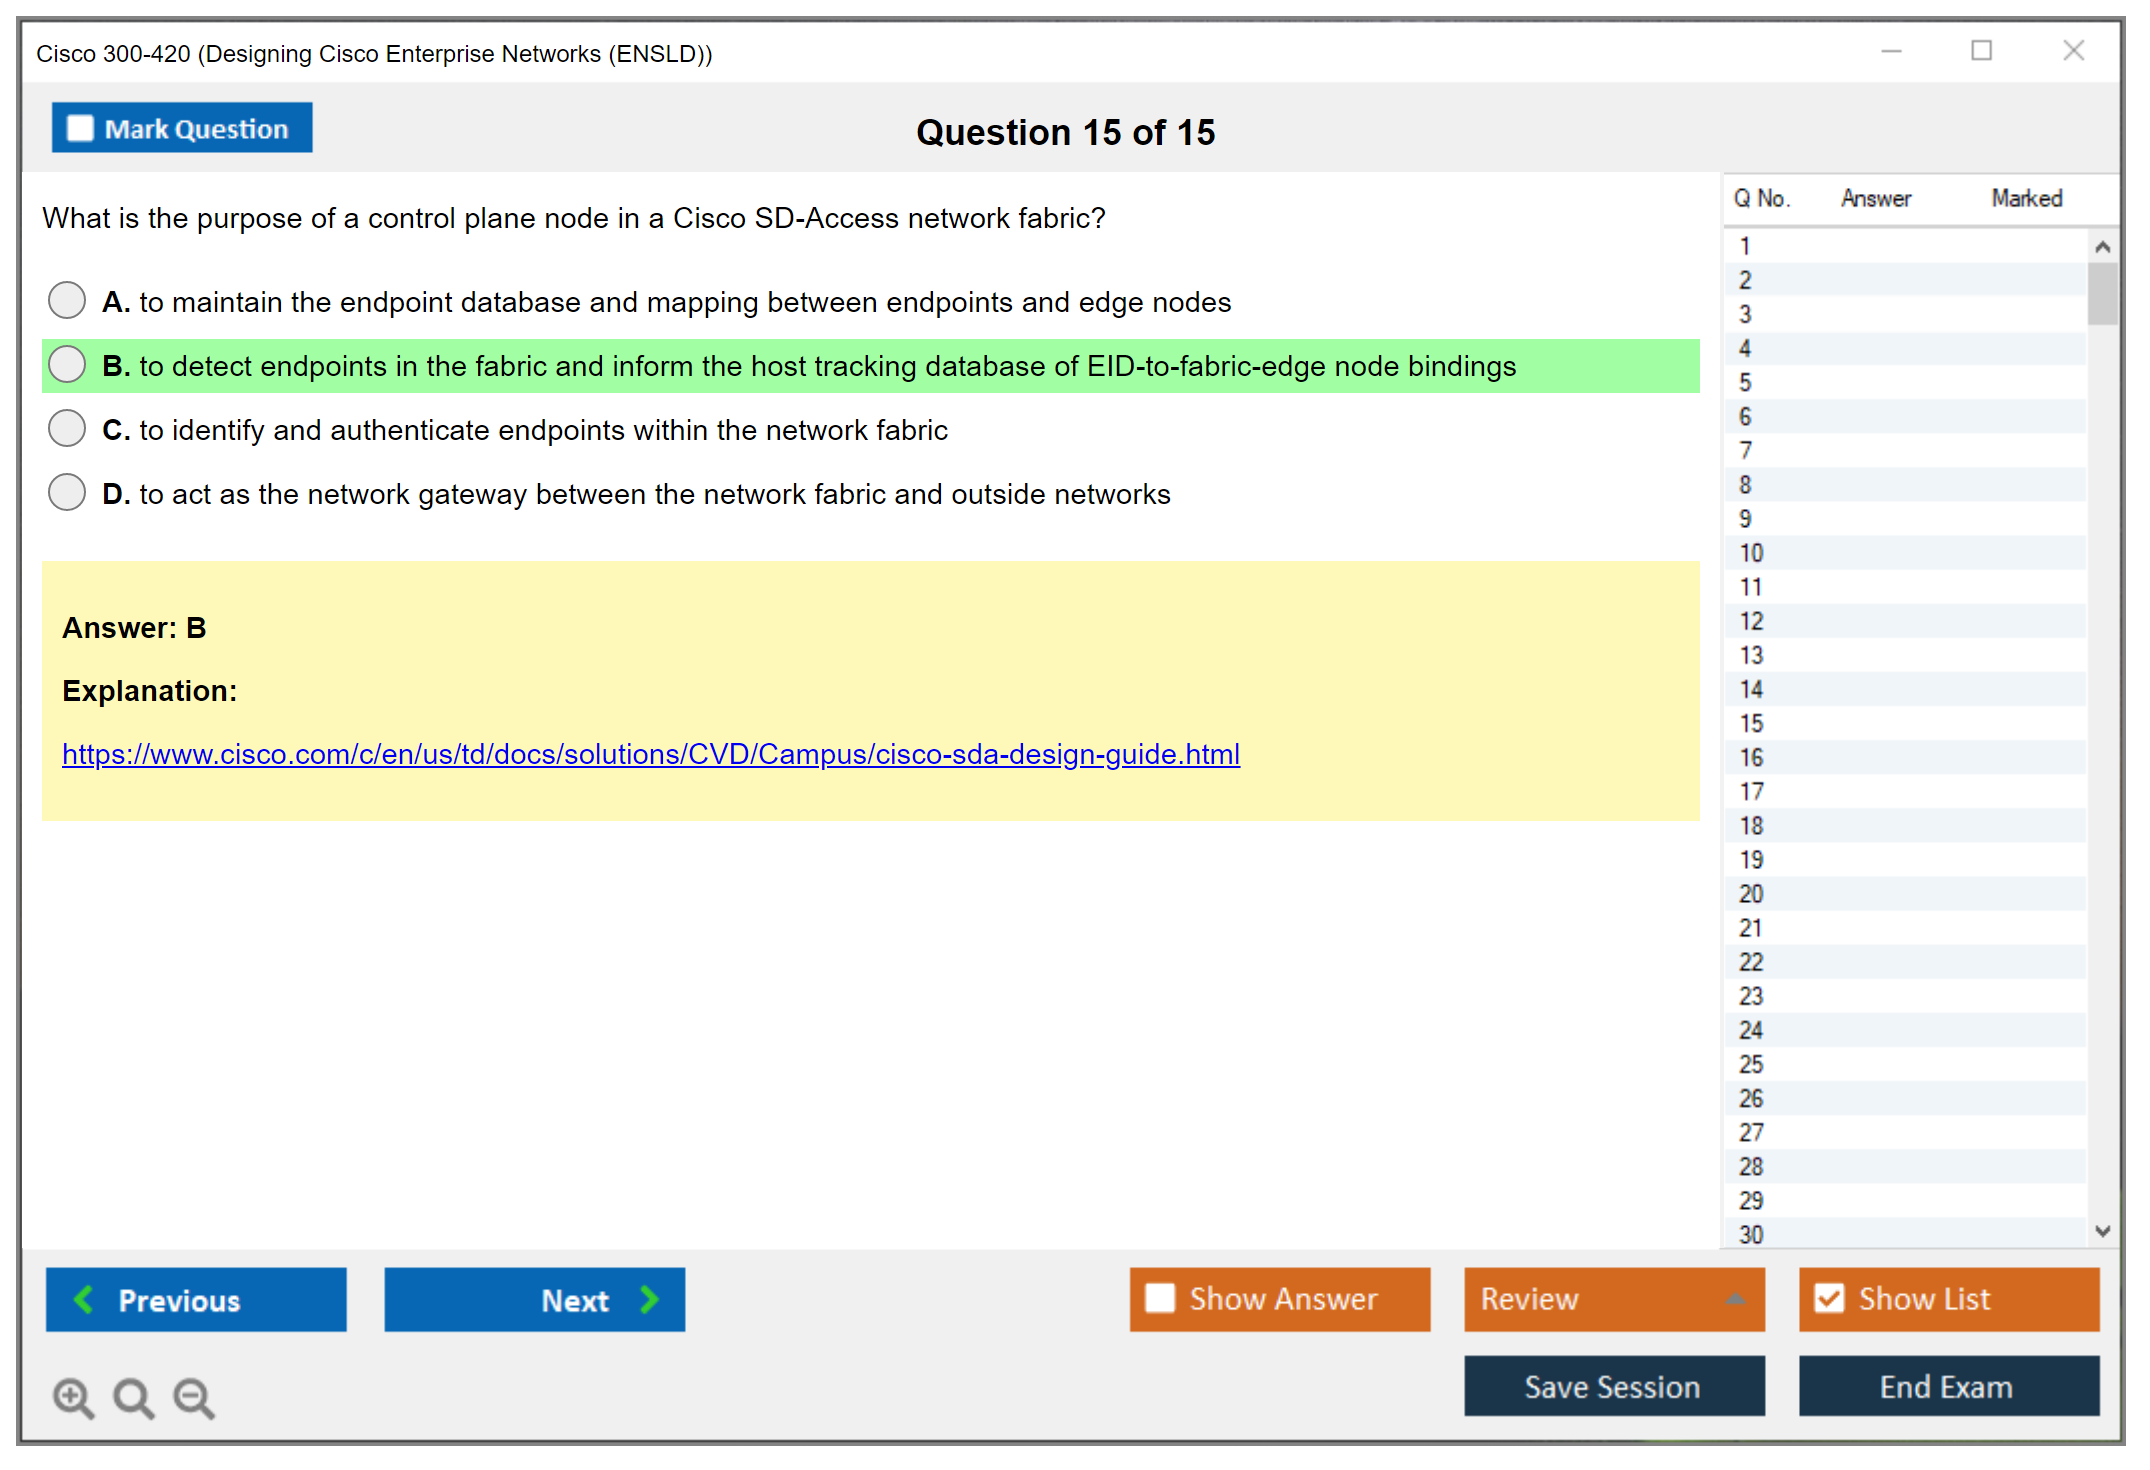Image resolution: width=2150 pixels, height=1470 pixels.
Task: Click the left chevron on Previous button
Action: coord(84,1299)
